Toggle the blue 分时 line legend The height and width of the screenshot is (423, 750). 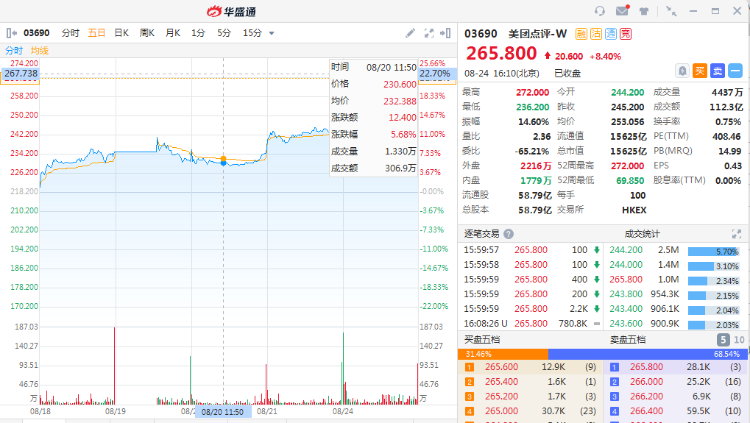click(x=14, y=51)
